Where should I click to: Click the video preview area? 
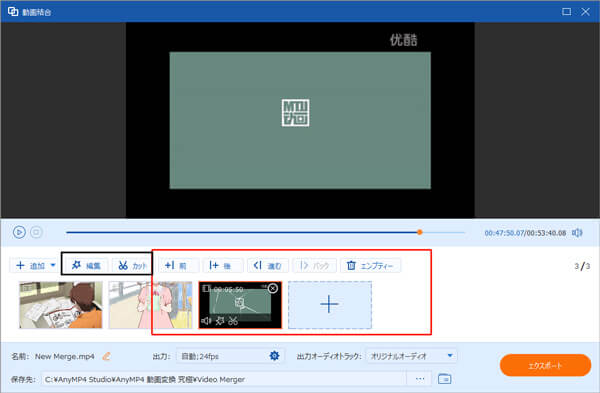(300, 120)
